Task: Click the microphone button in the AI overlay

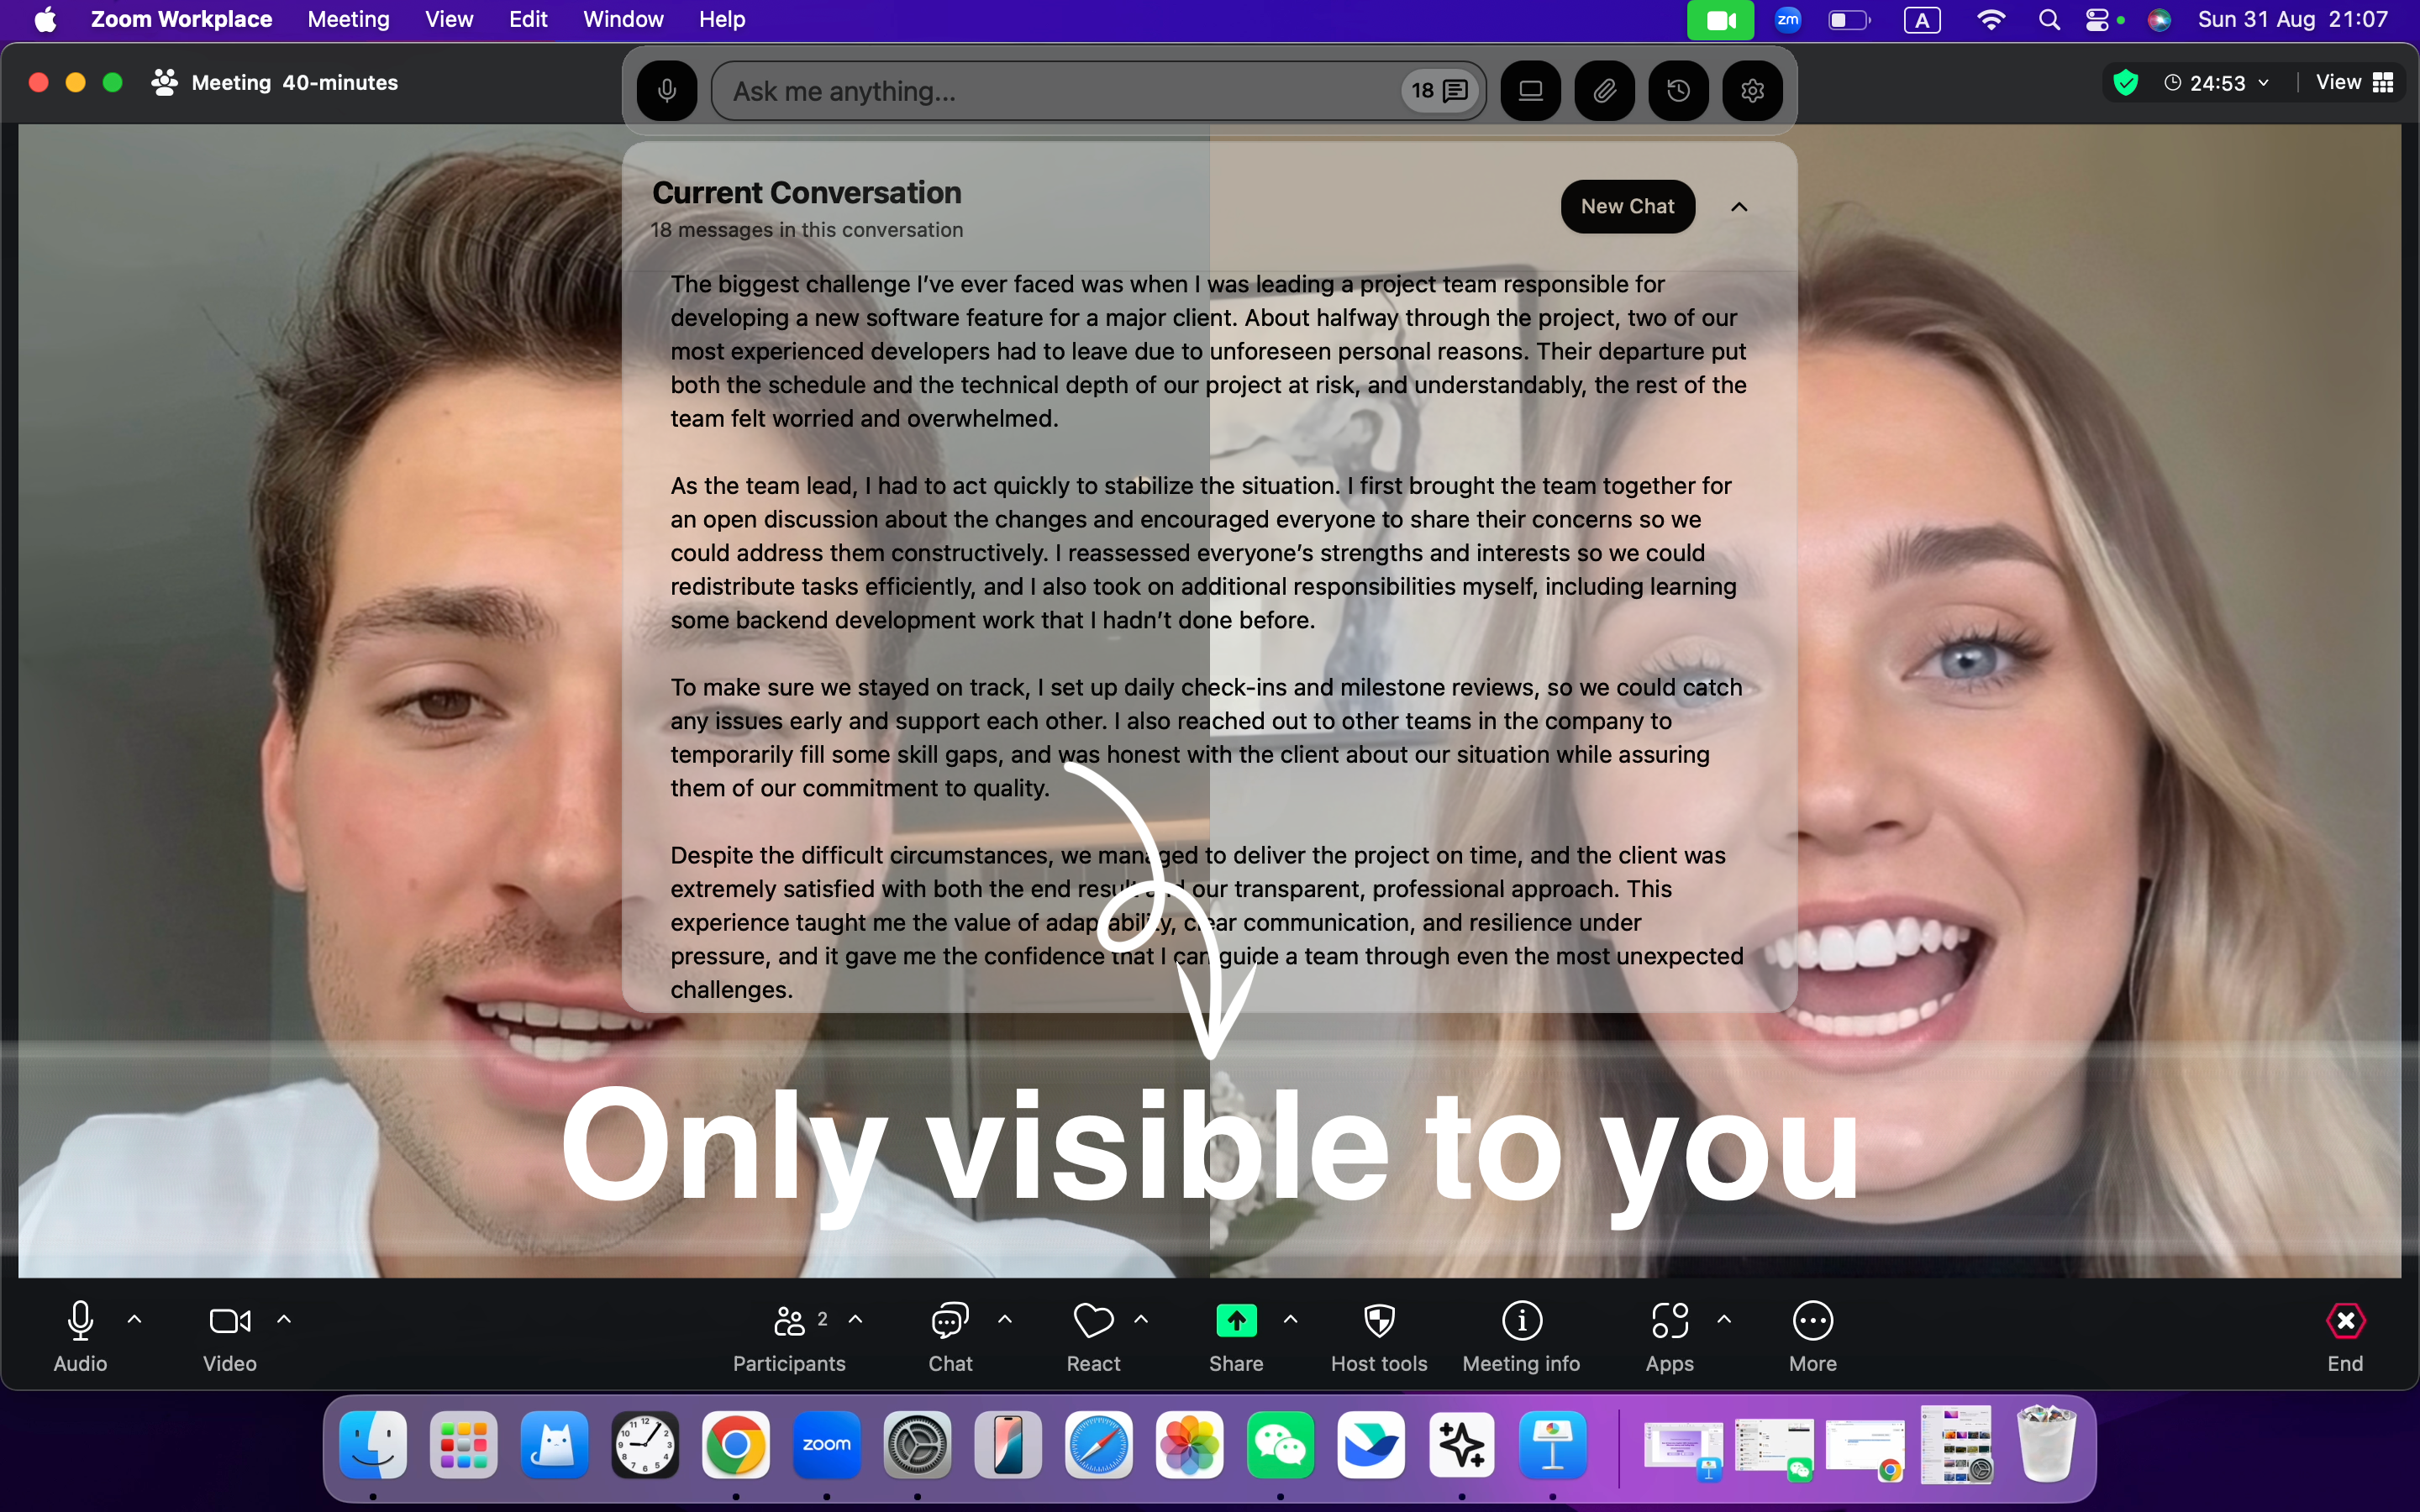Action: click(x=667, y=91)
